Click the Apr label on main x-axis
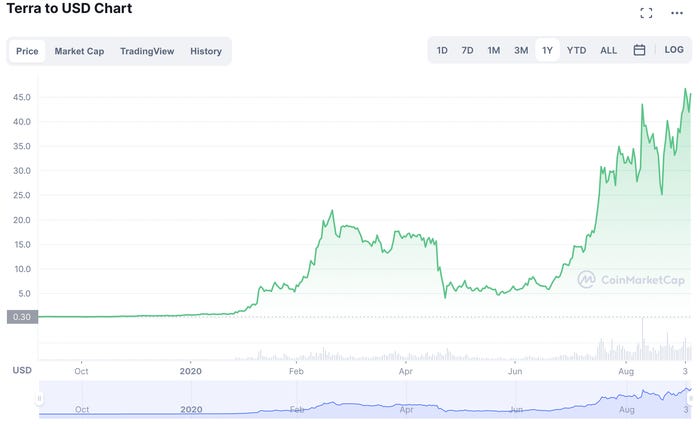700x424 pixels. pyautogui.click(x=405, y=371)
